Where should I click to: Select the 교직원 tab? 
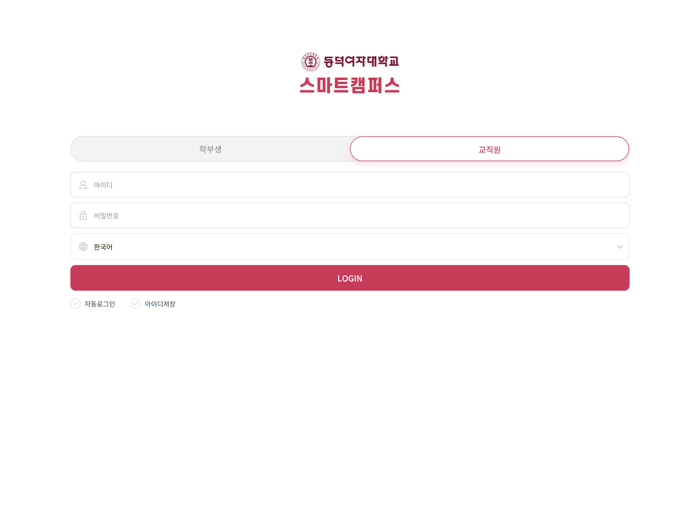point(489,149)
